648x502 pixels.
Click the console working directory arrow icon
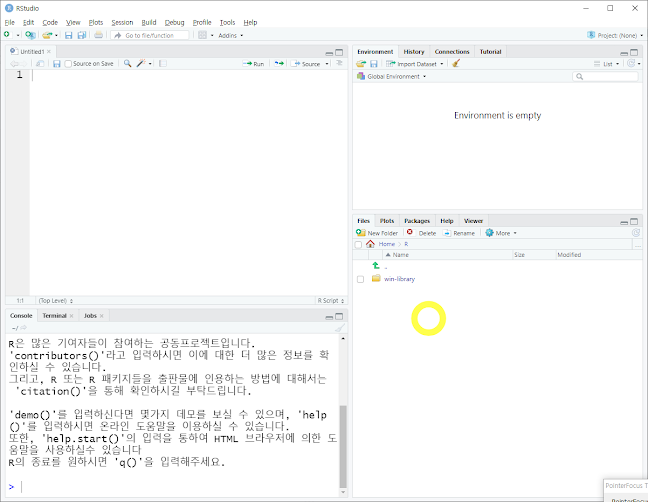click(24, 328)
